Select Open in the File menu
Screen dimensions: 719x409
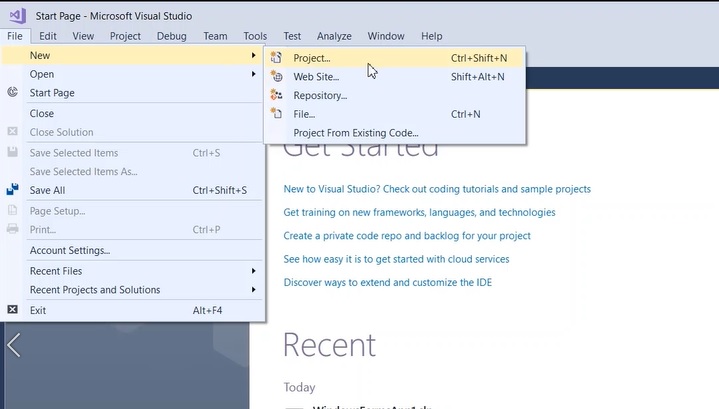point(132,74)
